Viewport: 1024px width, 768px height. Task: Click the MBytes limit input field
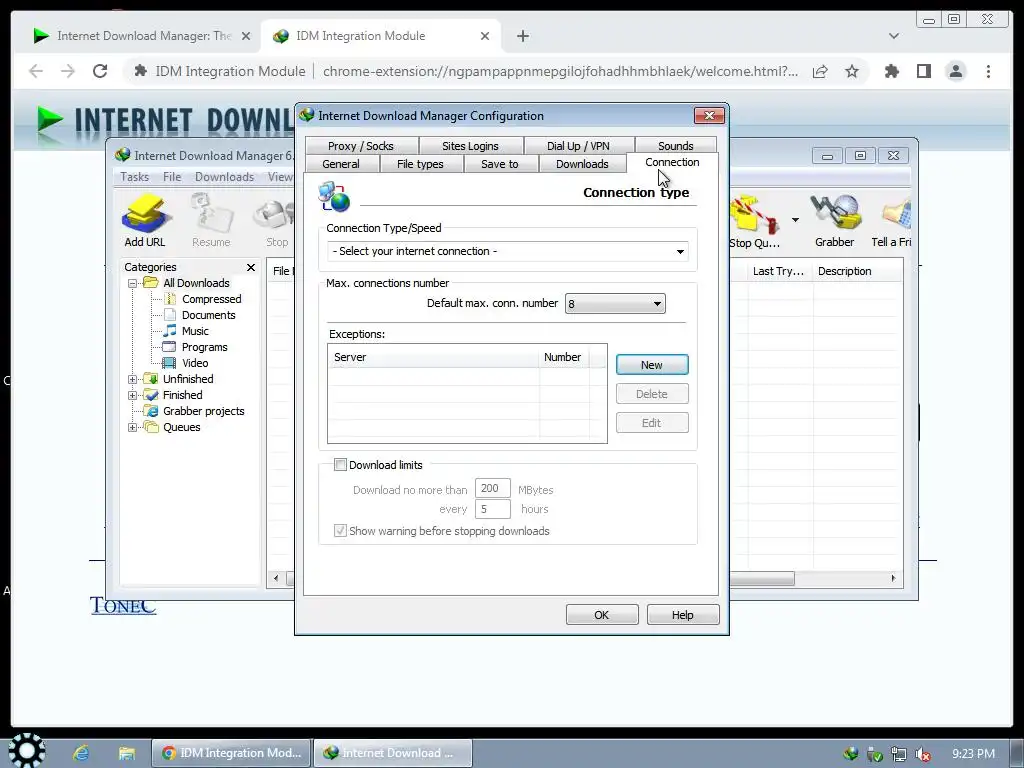click(x=492, y=488)
